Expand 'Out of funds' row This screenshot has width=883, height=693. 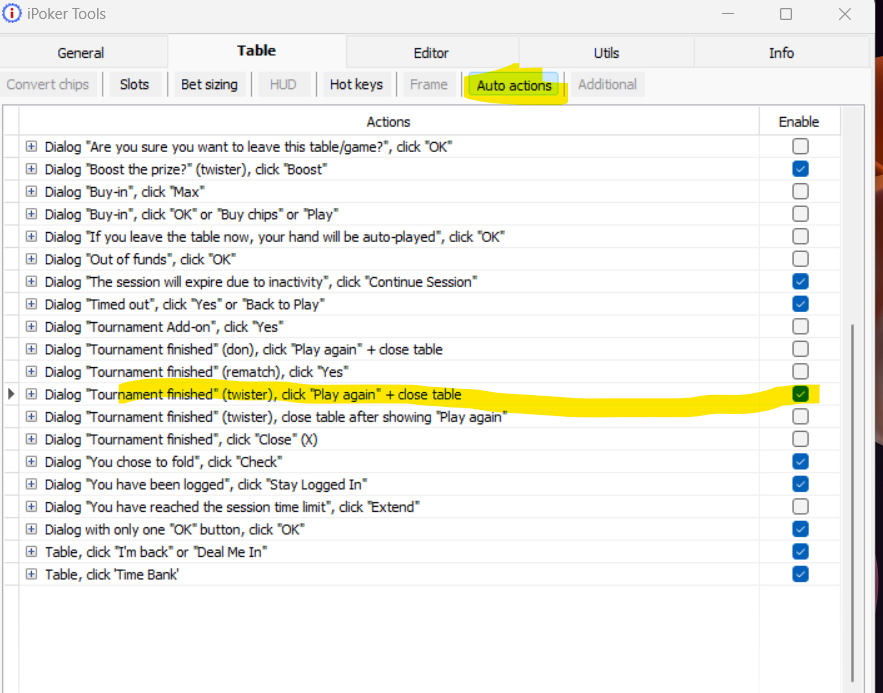coord(32,259)
